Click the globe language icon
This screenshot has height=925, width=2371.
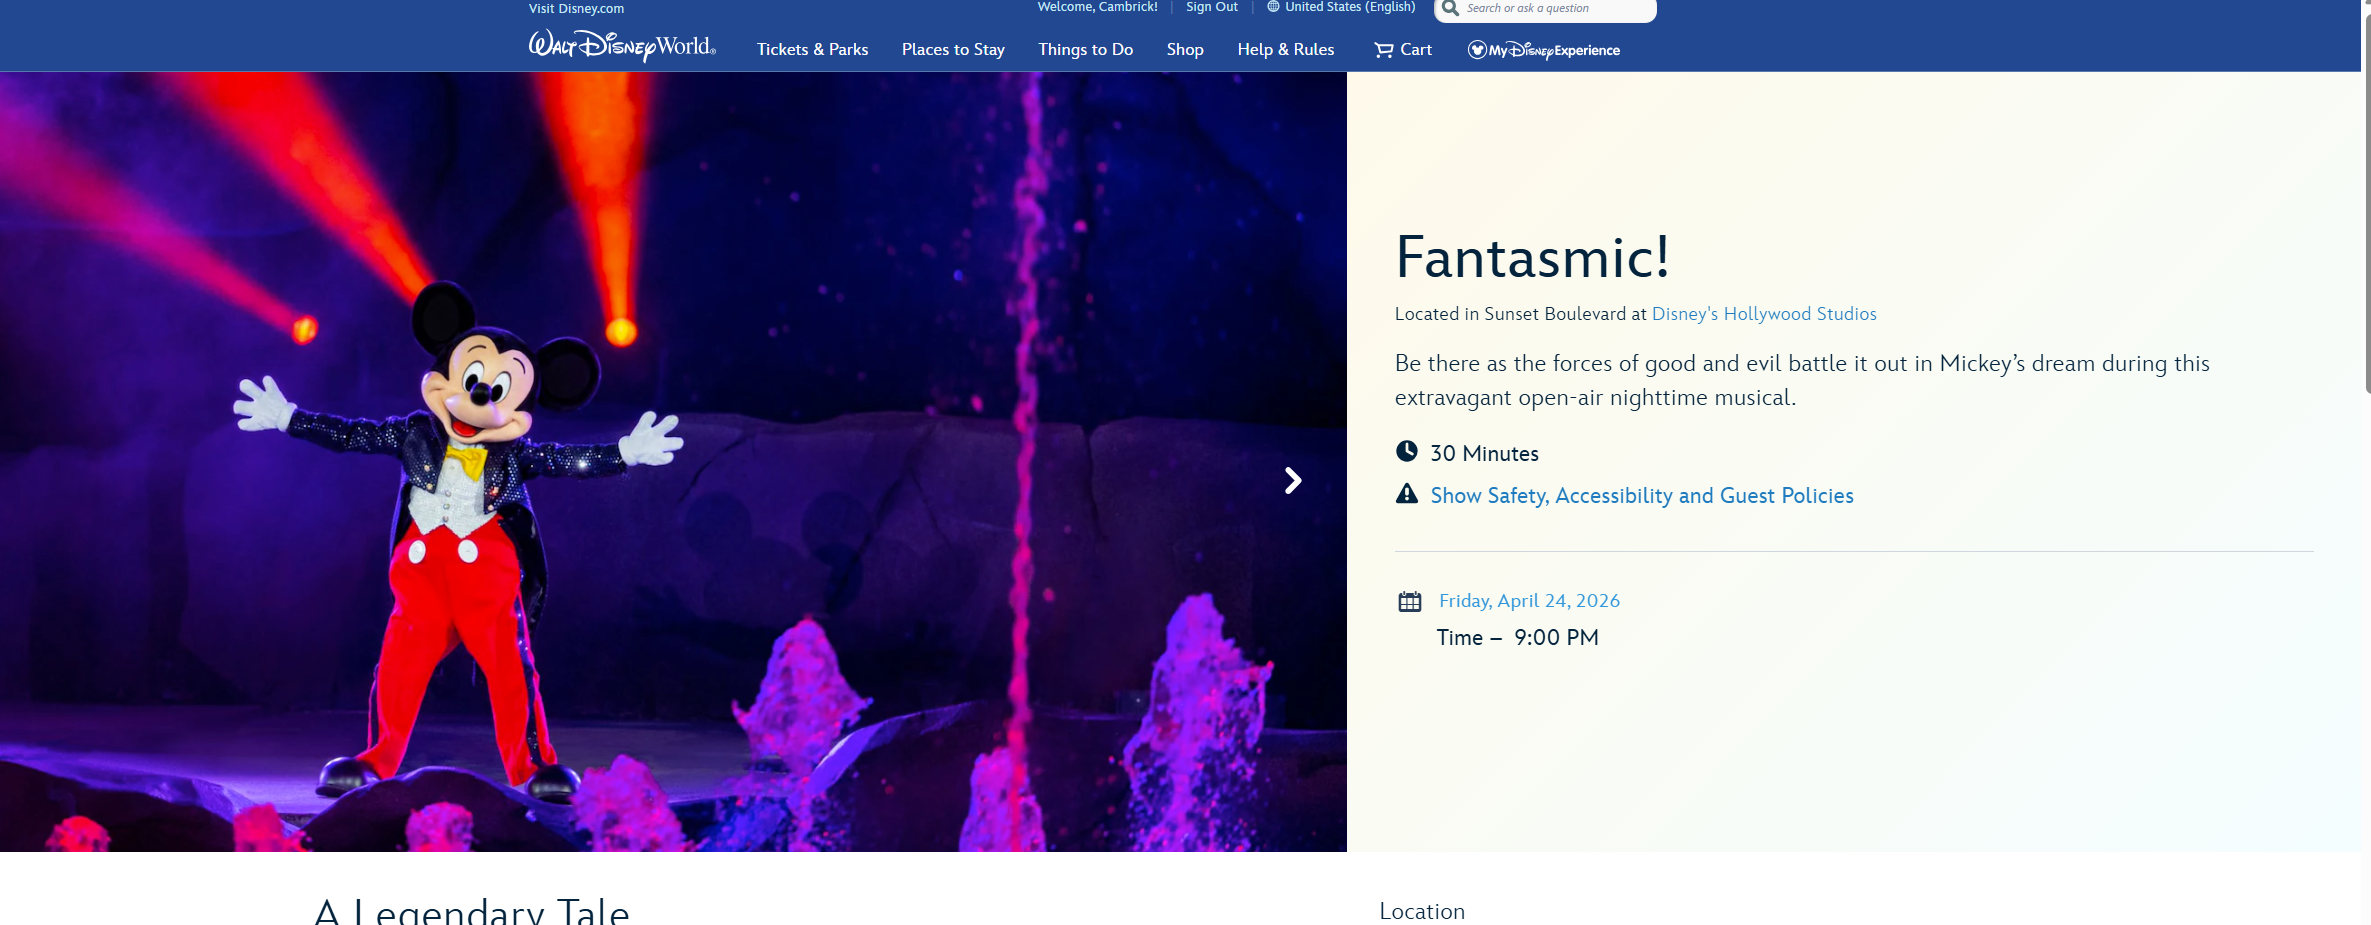click(x=1273, y=7)
